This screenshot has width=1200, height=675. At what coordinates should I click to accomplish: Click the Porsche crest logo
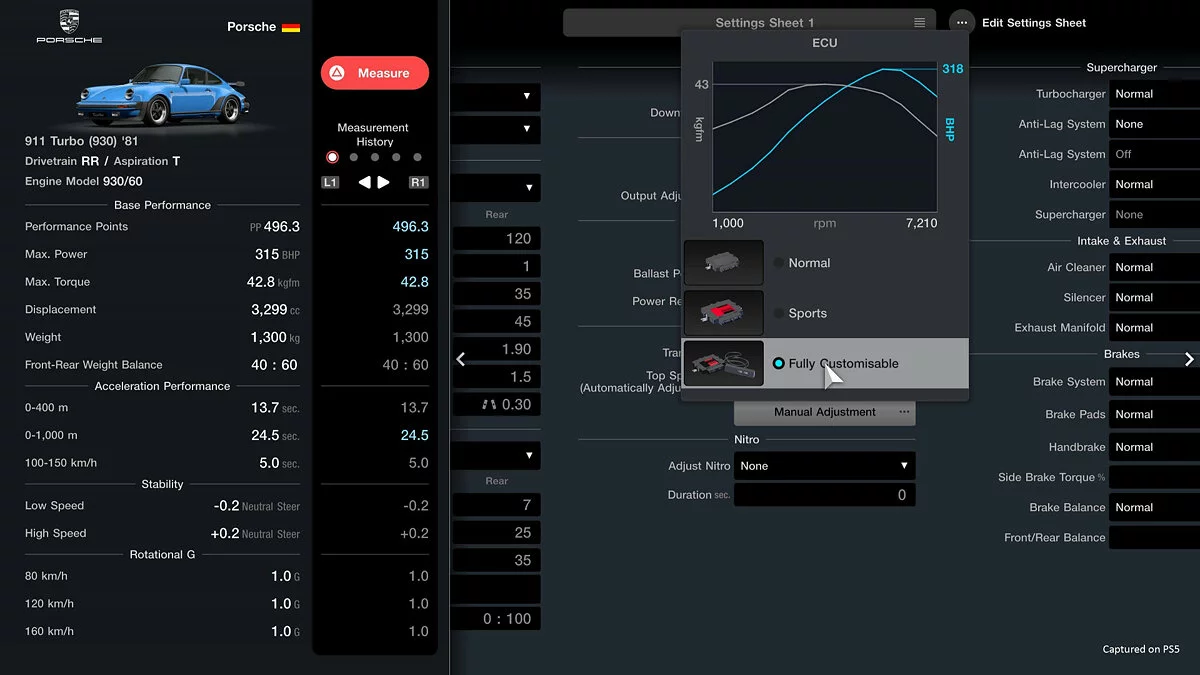69,26
